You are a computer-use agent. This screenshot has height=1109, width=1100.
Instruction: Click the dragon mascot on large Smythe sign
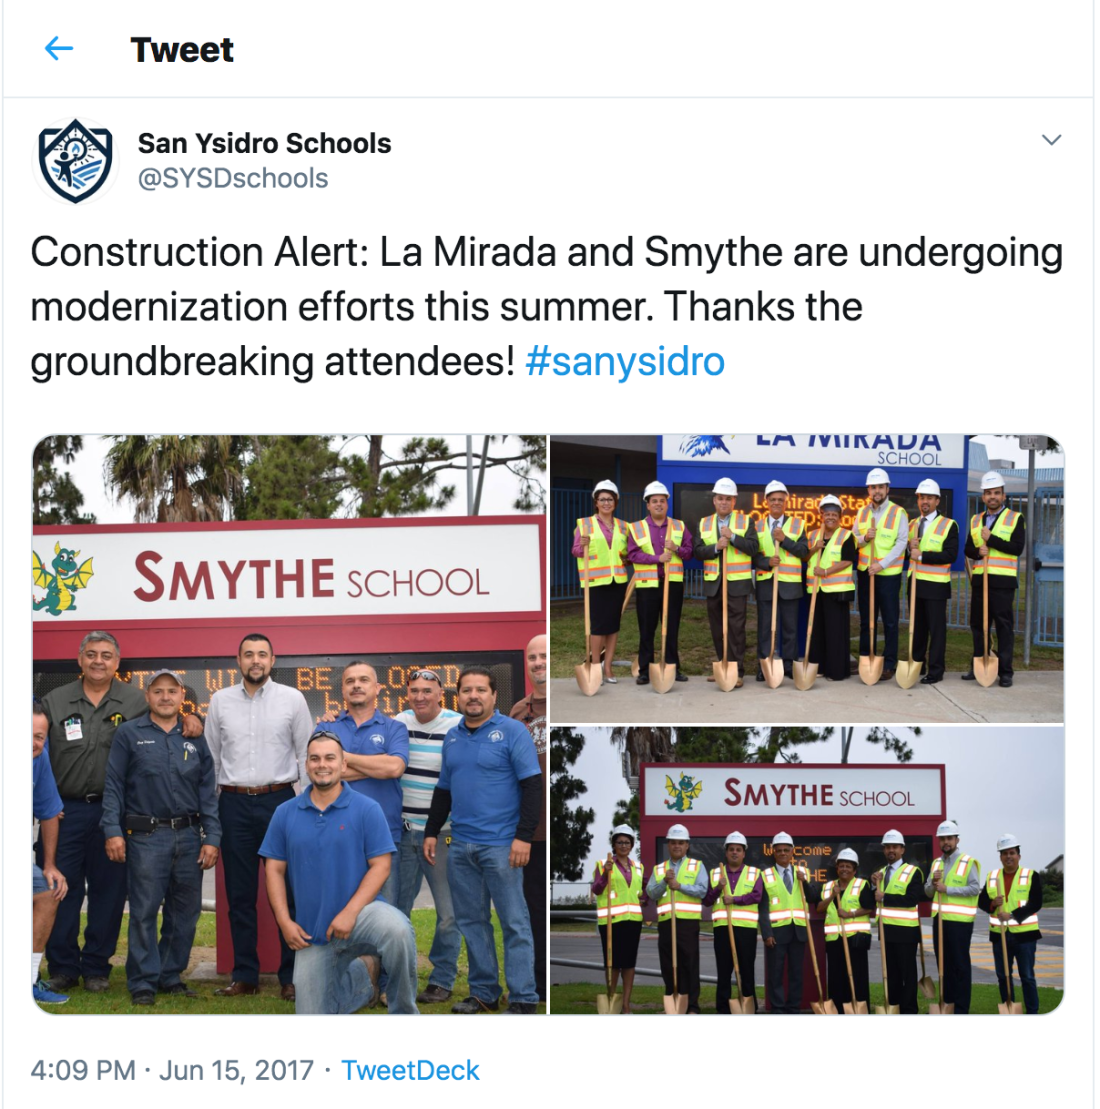61,576
